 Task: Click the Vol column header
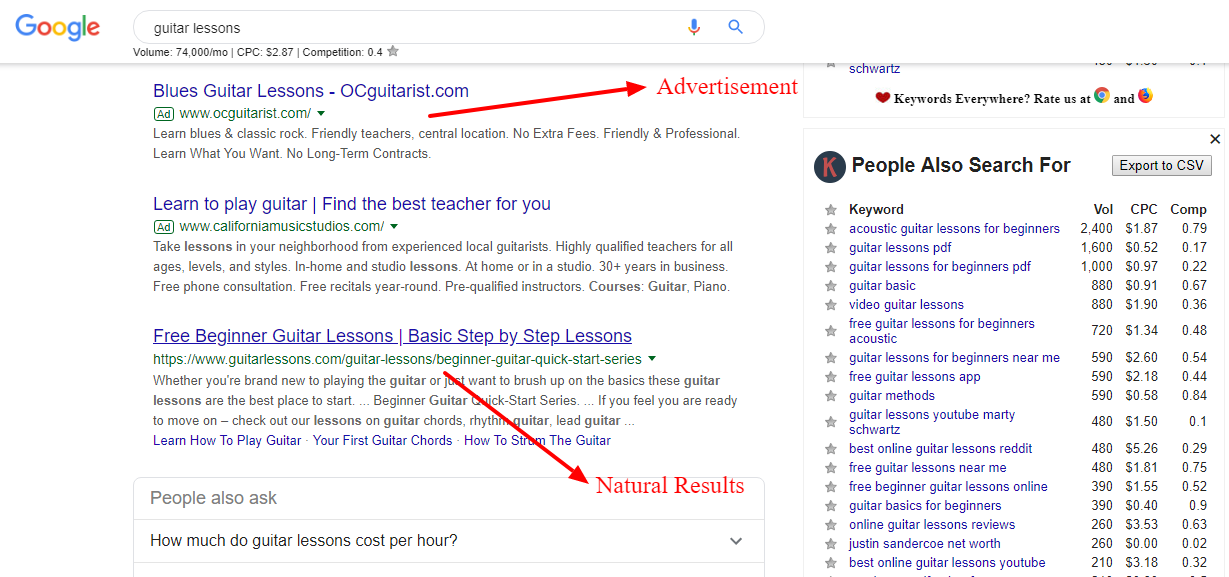tap(1103, 210)
